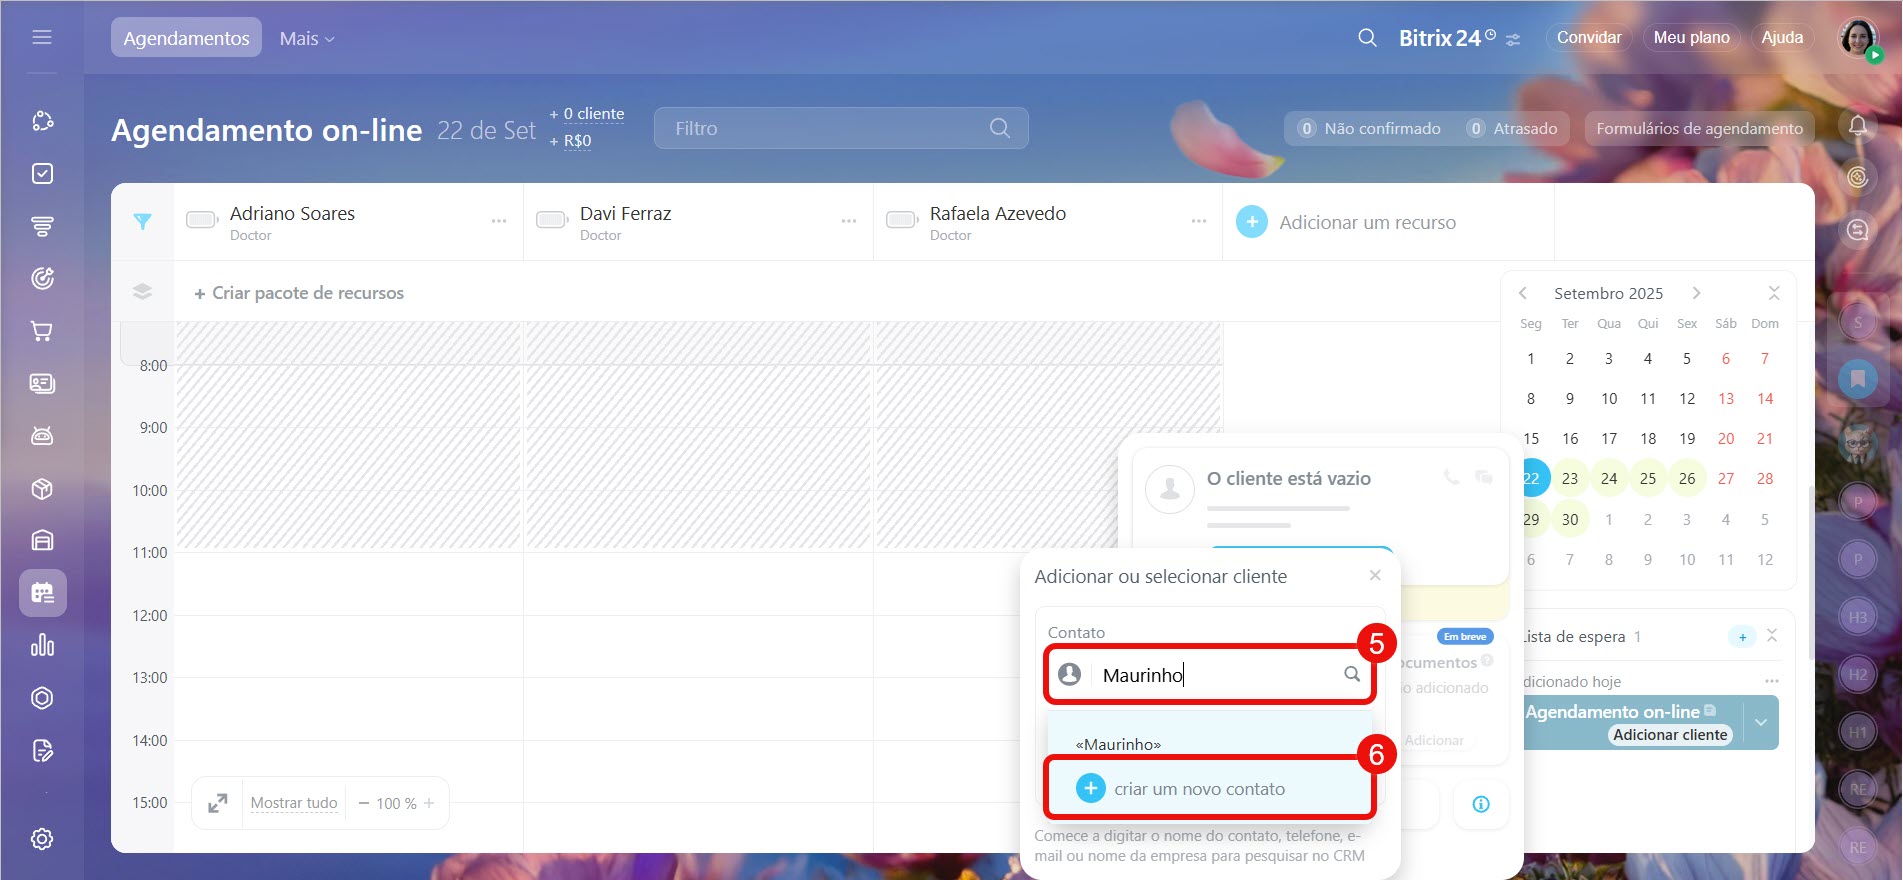
Task: Expand the Agendamento on-line card chevron
Action: pyautogui.click(x=1760, y=722)
